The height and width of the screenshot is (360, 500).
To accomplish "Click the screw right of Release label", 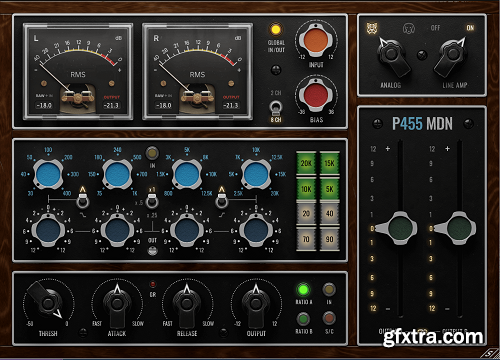I will click(x=223, y=332).
